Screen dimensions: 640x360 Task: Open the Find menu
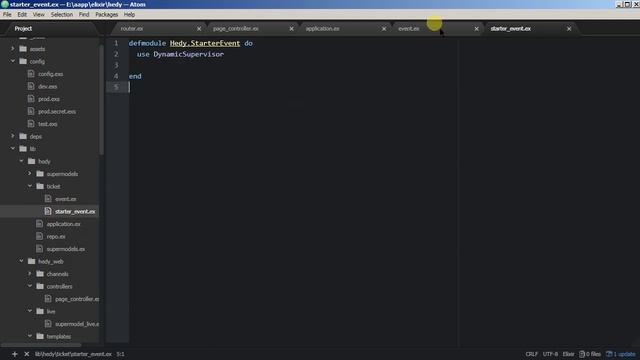point(84,14)
